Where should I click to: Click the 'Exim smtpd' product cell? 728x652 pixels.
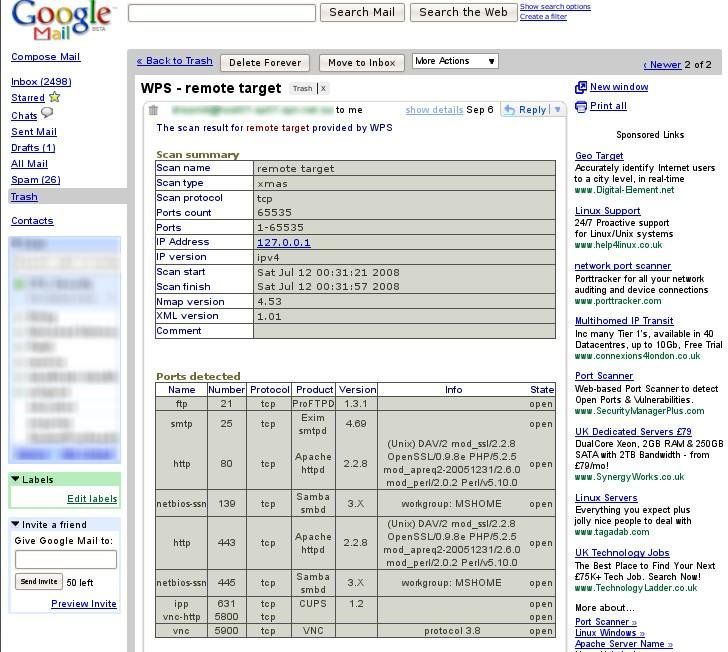313,424
